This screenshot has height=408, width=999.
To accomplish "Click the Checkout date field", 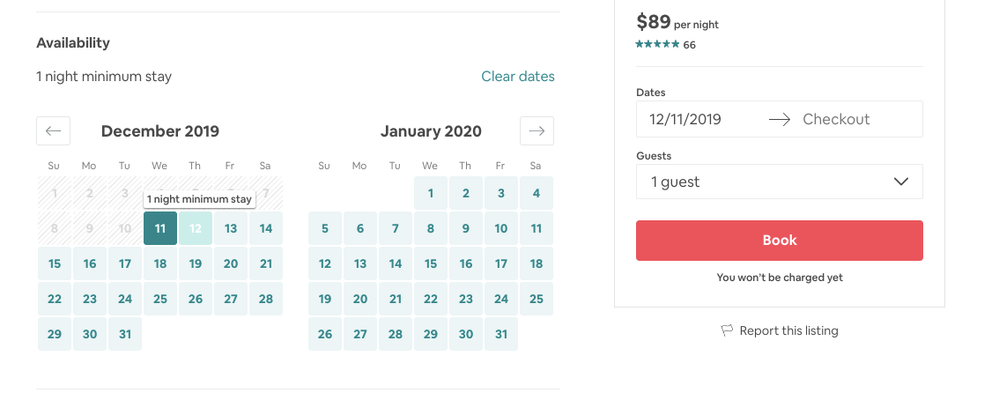I will pyautogui.click(x=836, y=119).
